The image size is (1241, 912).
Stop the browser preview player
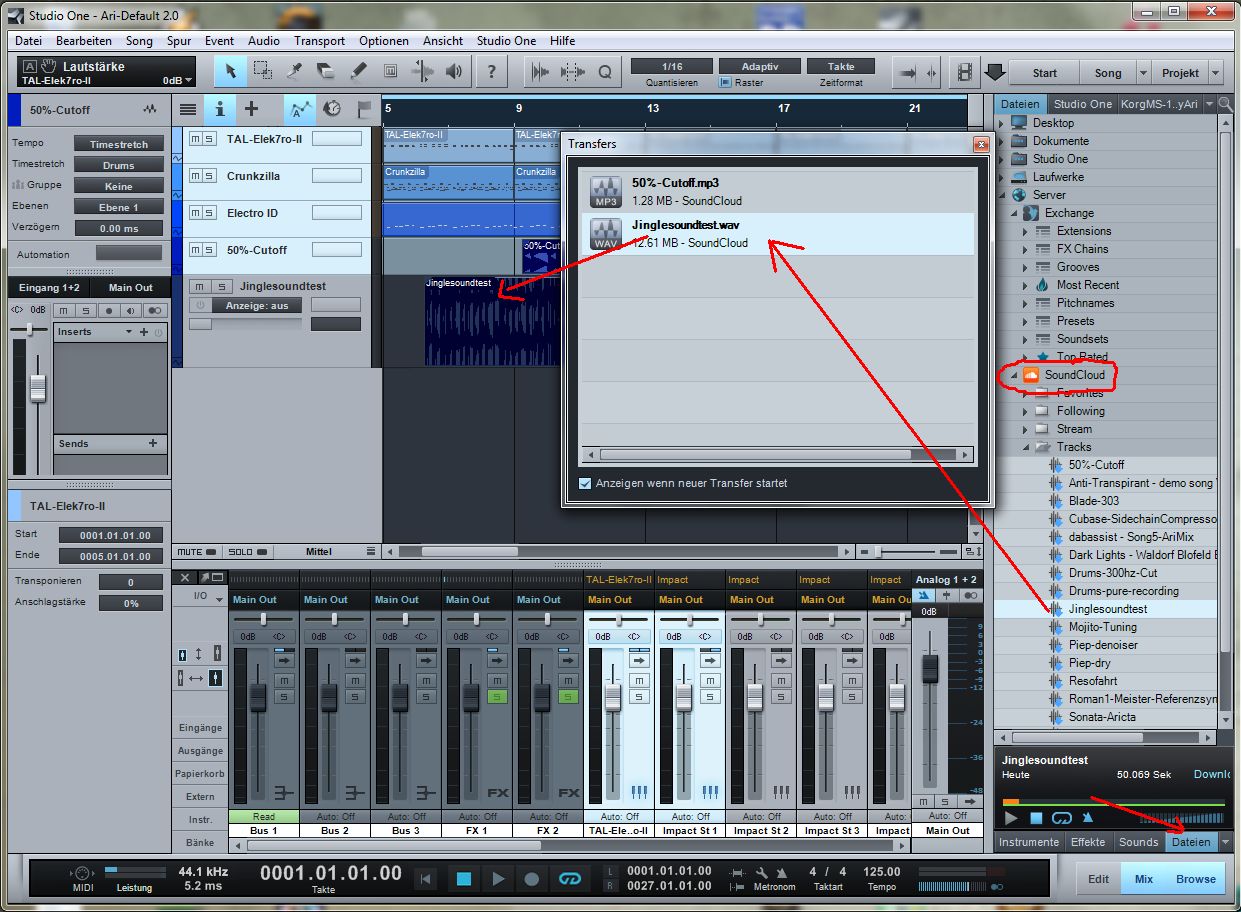[1036, 818]
